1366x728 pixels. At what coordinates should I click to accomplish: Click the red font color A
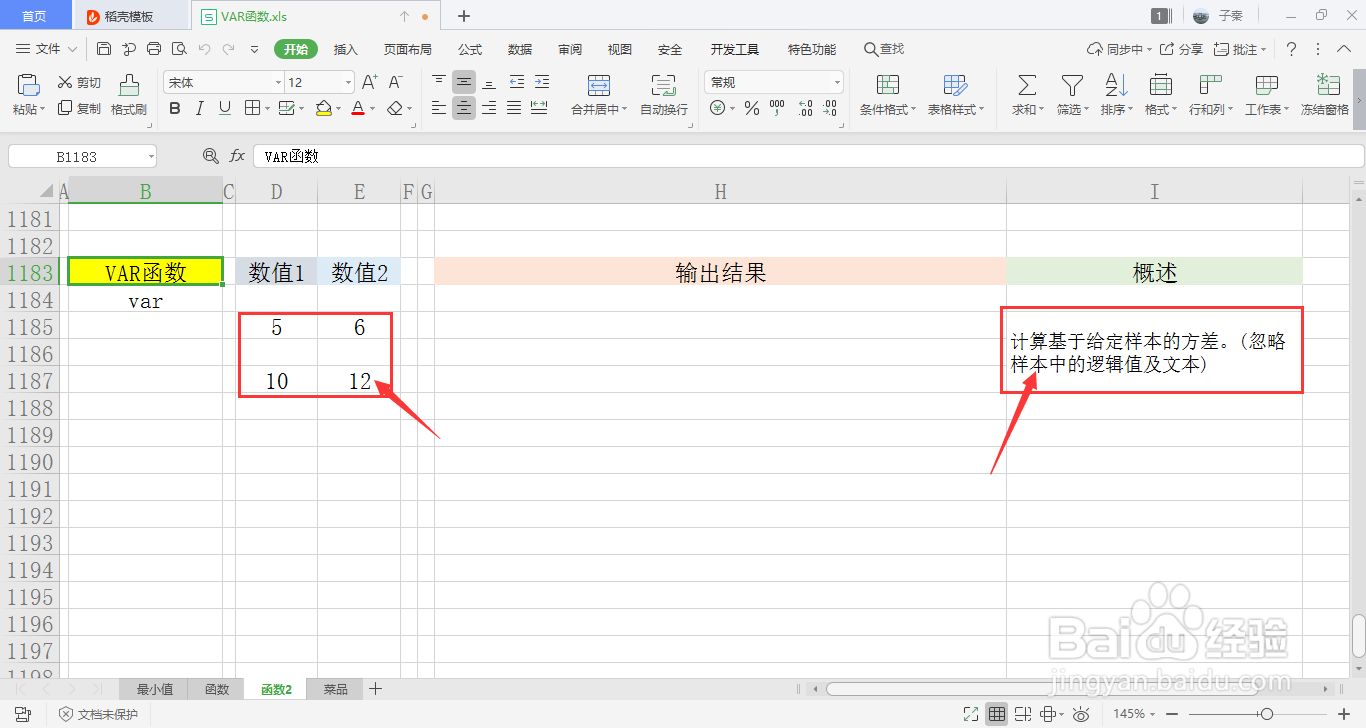358,108
